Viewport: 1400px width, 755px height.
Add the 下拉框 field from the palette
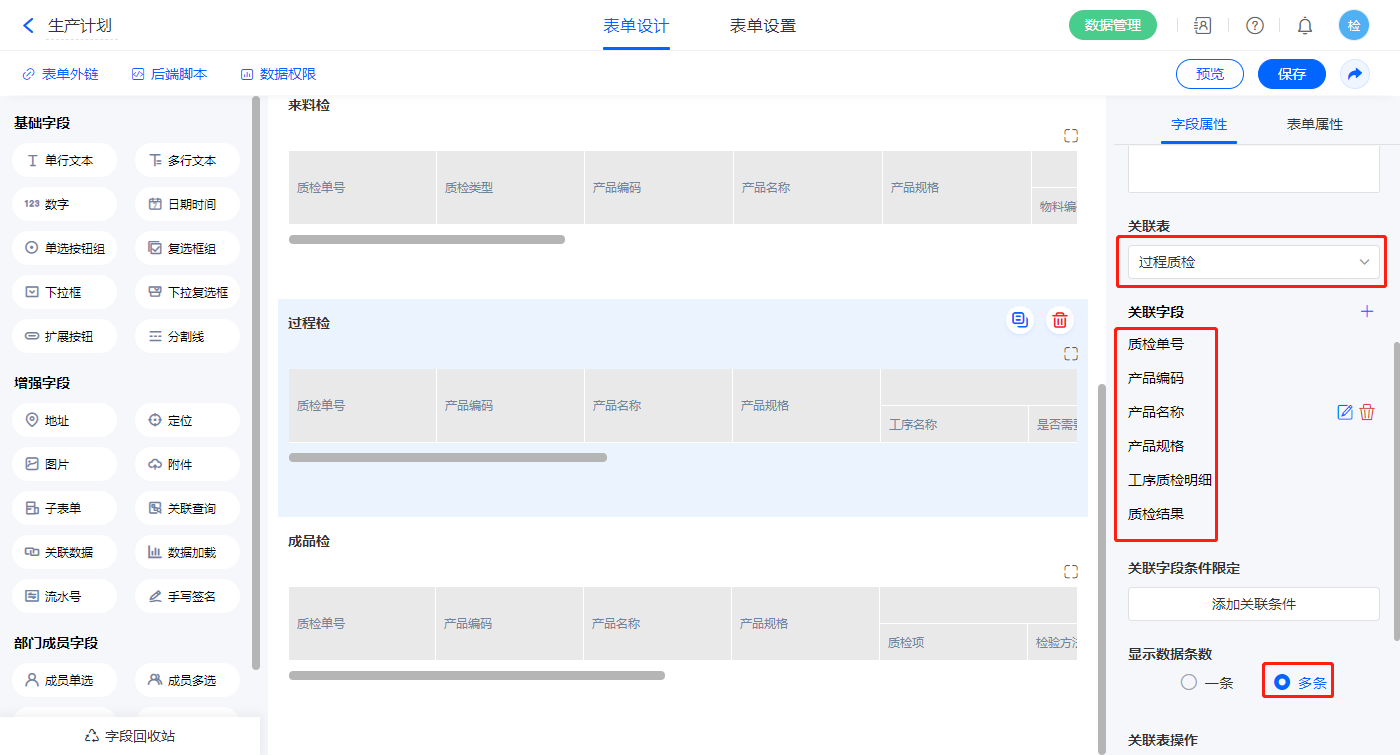click(x=64, y=293)
